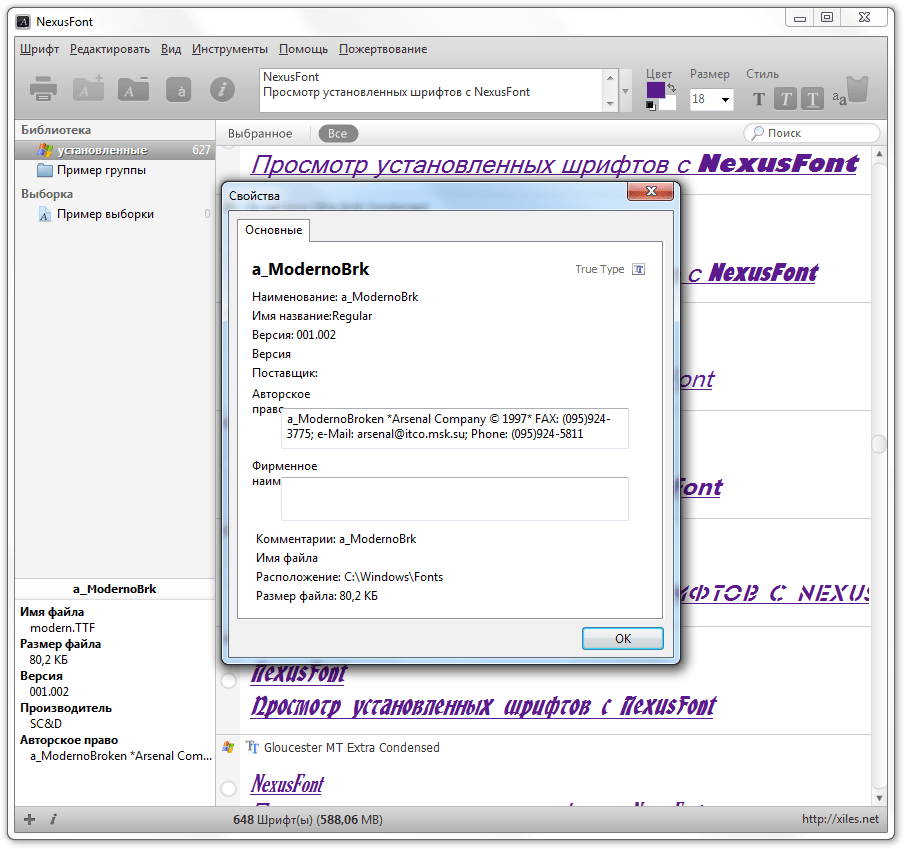The height and width of the screenshot is (849, 905).
Task: Click the Расположение C:\Windows\Fonts line
Action: [x=349, y=577]
